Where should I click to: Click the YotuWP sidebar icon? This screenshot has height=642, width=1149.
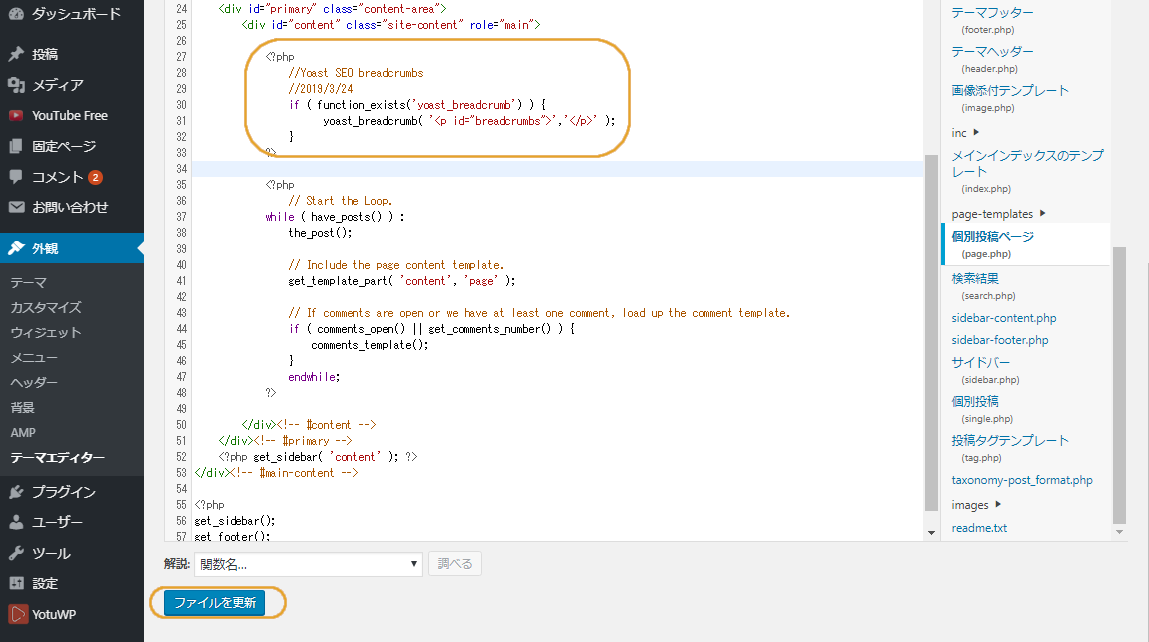coord(16,614)
